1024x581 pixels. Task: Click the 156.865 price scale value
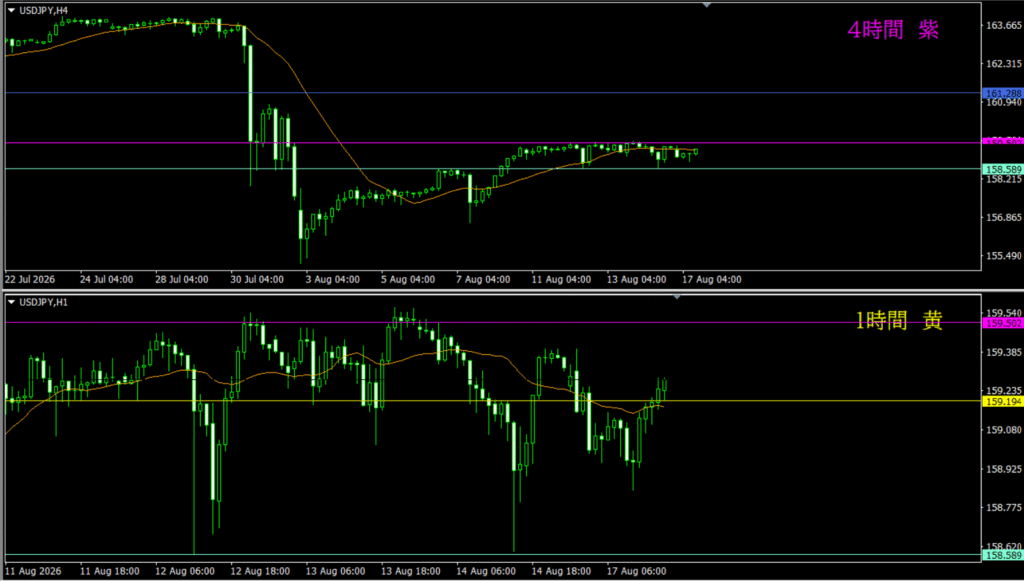point(1004,217)
